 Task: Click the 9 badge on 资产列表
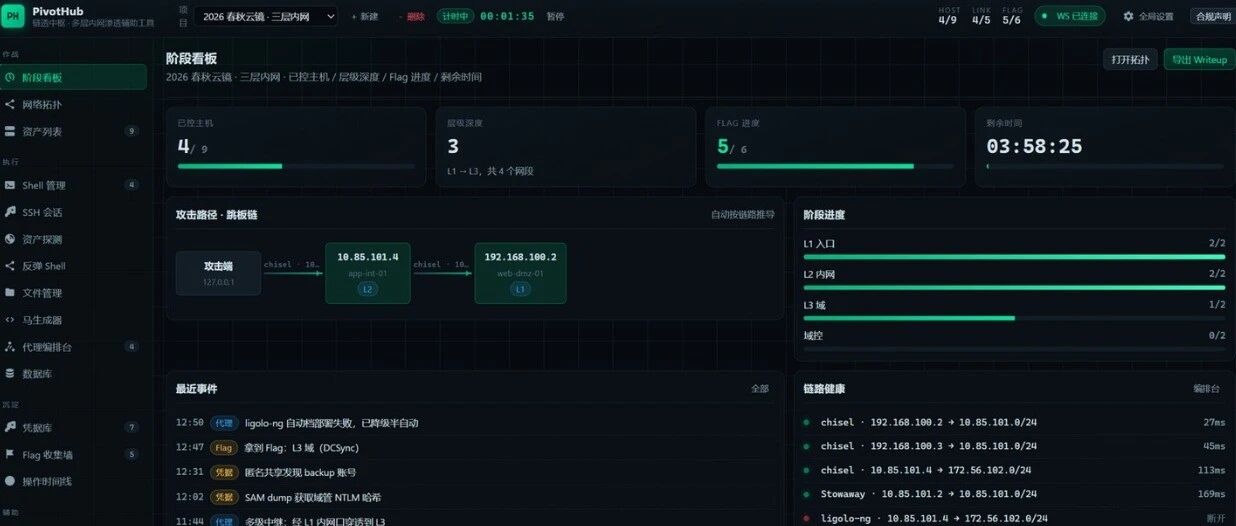pyautogui.click(x=131, y=131)
